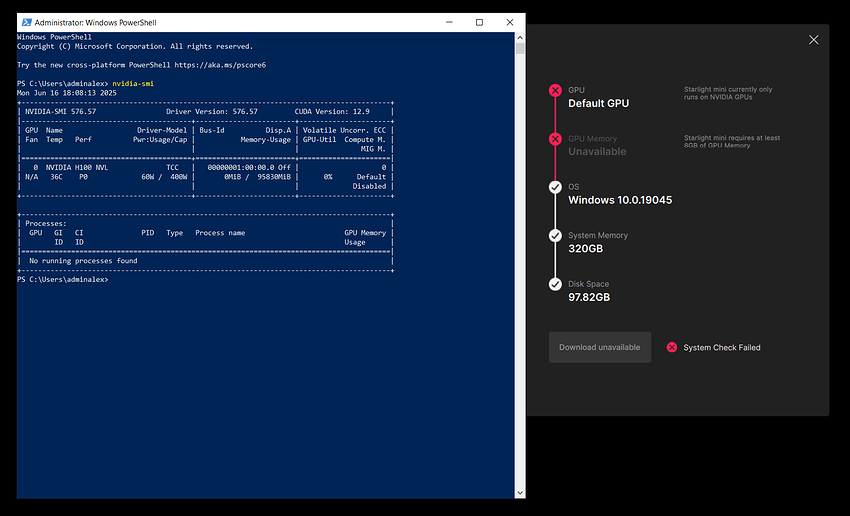Click the Default GPU label
The image size is (850, 516).
pyautogui.click(x=598, y=103)
